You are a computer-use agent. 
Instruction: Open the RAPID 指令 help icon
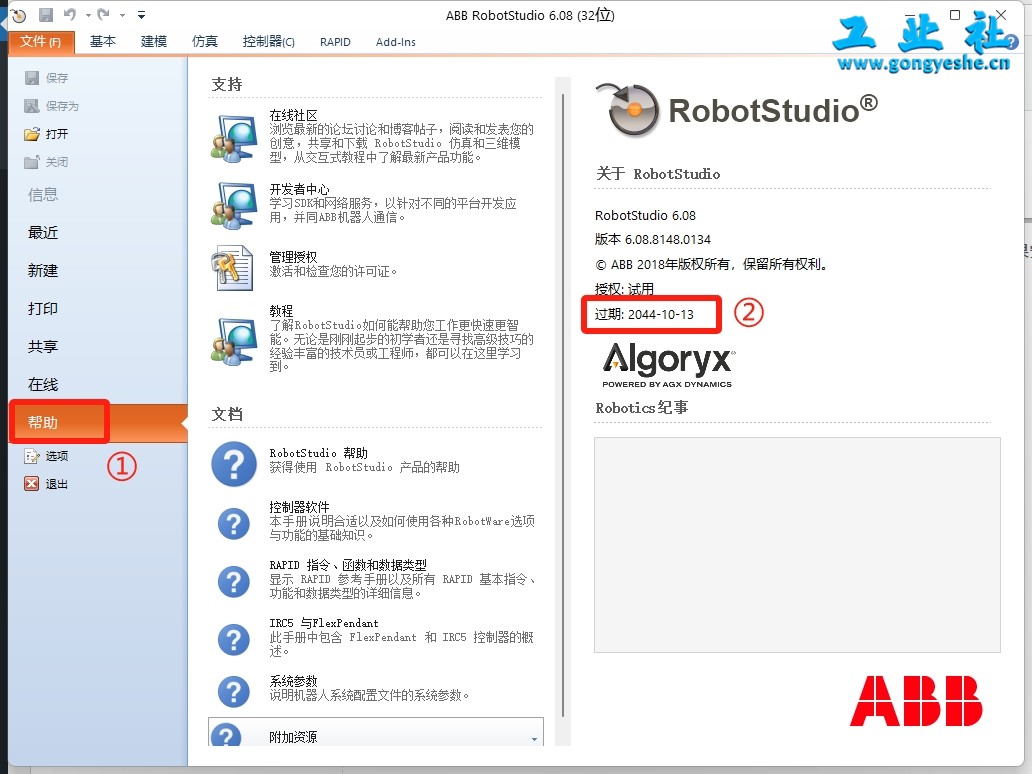[234, 582]
